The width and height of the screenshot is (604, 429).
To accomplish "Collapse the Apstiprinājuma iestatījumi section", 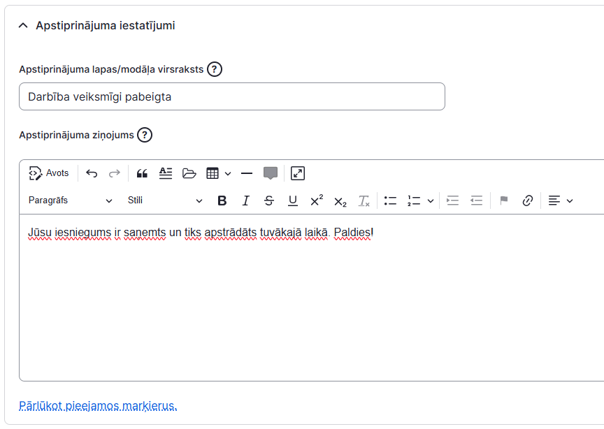I will point(23,26).
